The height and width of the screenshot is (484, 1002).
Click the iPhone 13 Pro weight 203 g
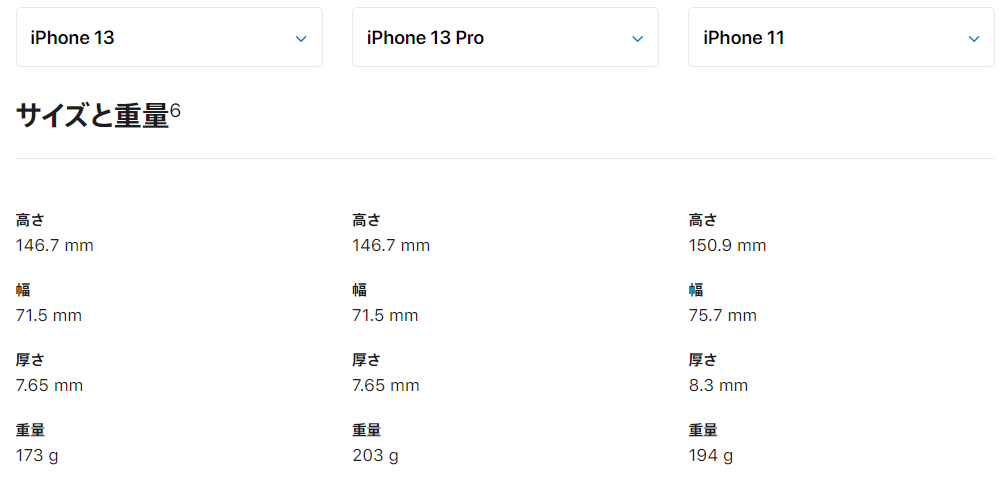[375, 456]
